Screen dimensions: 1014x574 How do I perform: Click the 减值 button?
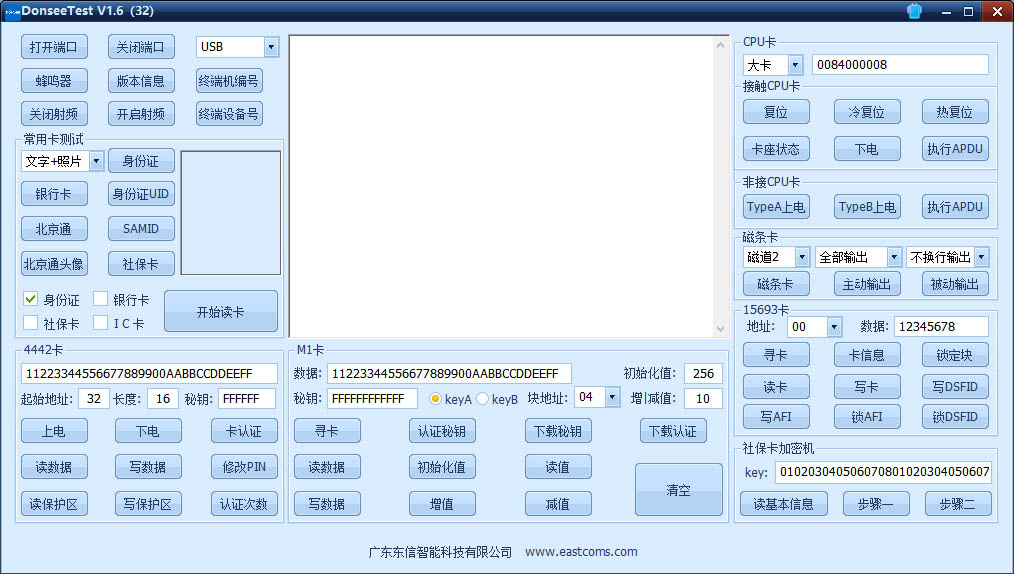tap(558, 504)
